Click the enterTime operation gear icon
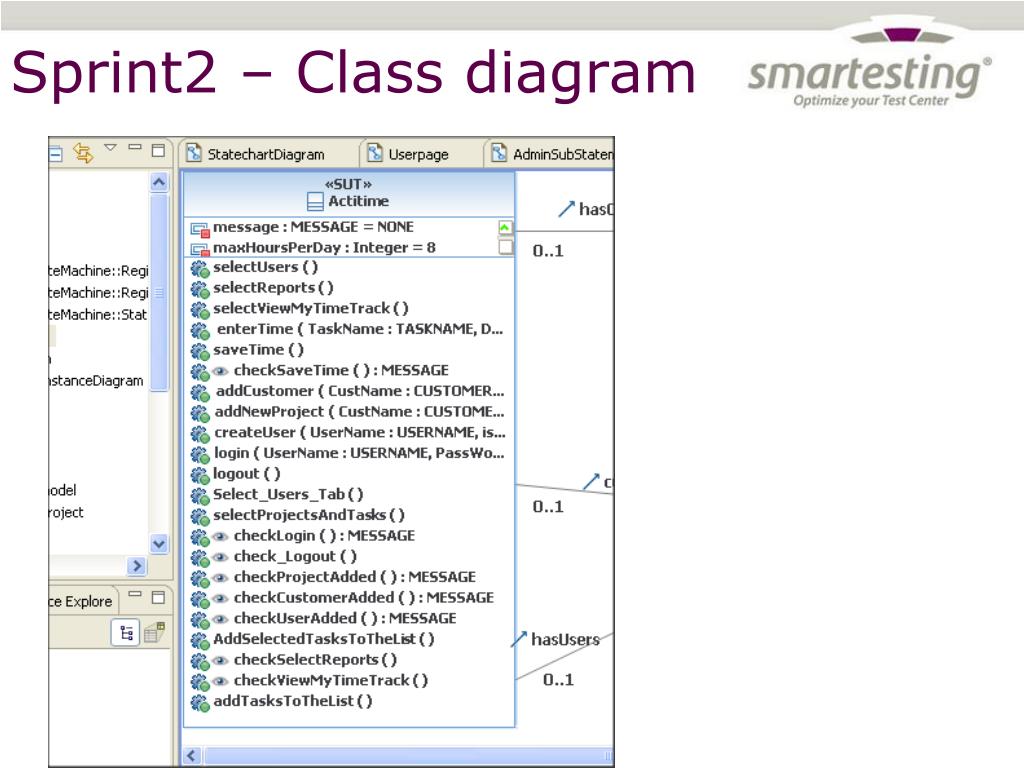This screenshot has width=1024, height=768. point(200,330)
